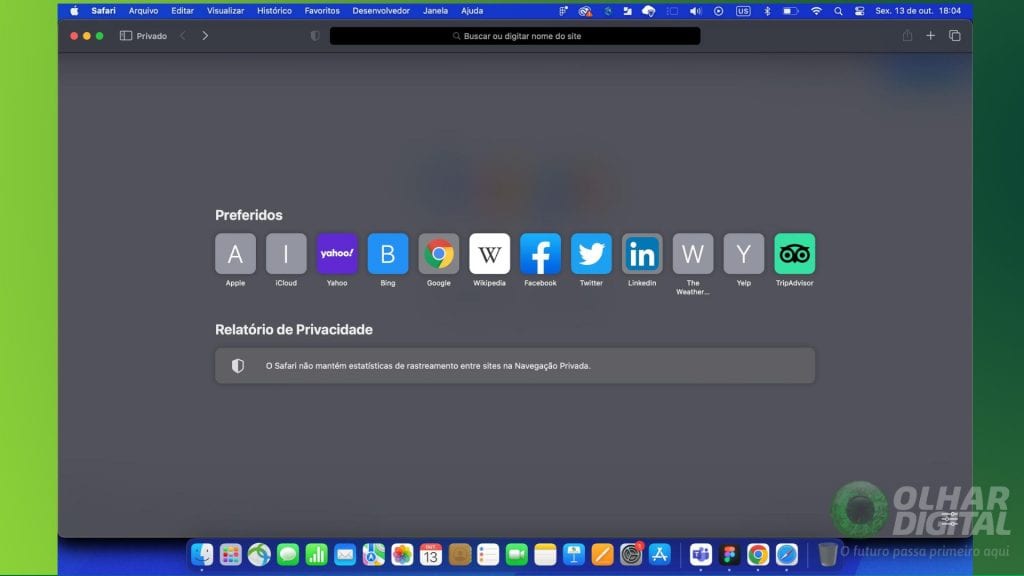Viewport: 1024px width, 576px height.
Task: Open the Apple favorite tile
Action: (x=235, y=253)
